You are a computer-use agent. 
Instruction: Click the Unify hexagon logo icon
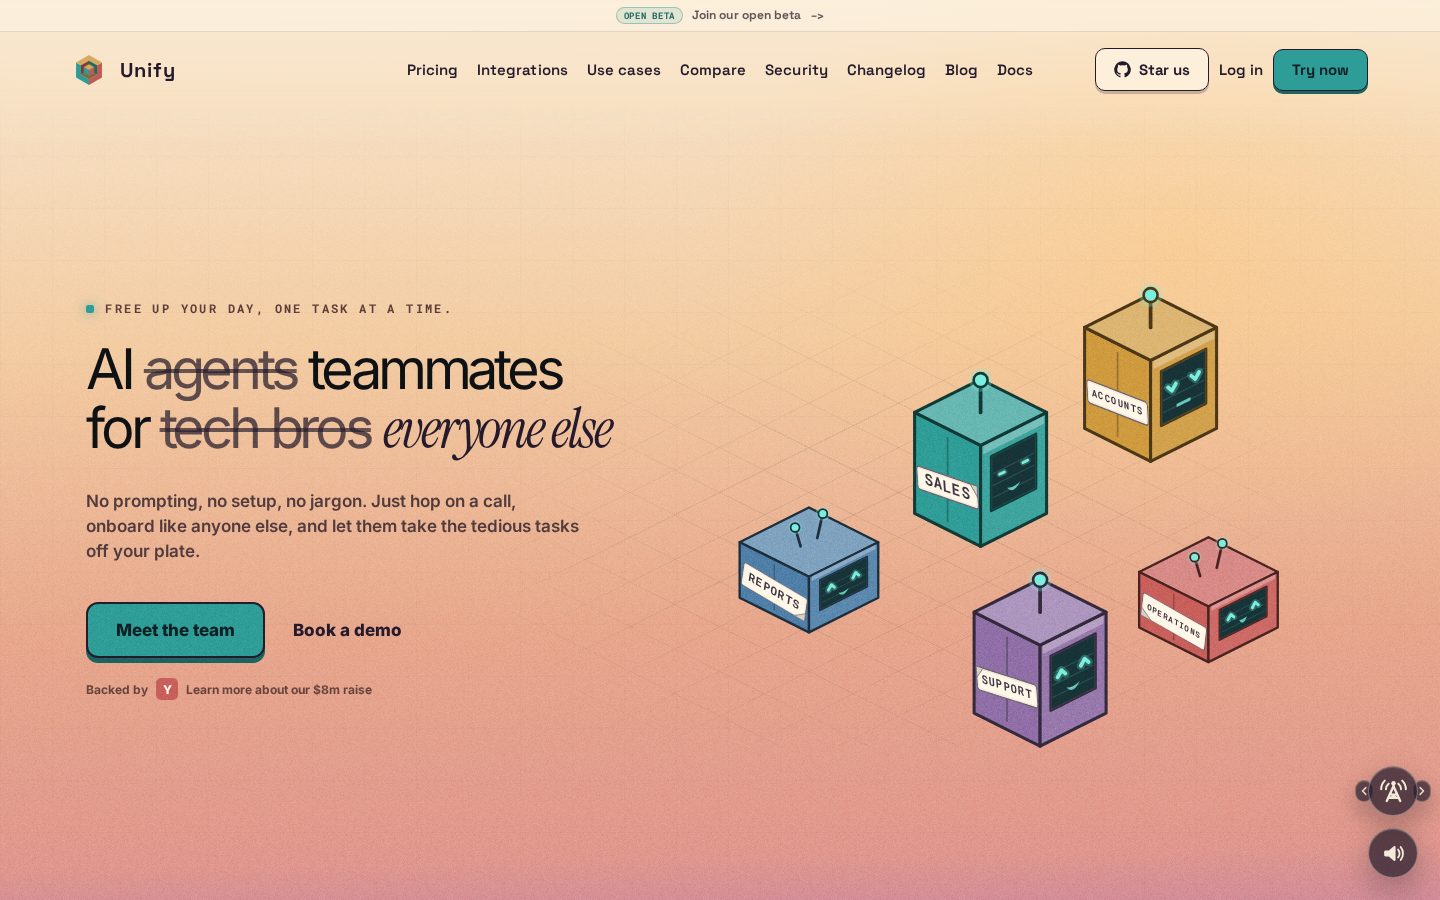89,70
